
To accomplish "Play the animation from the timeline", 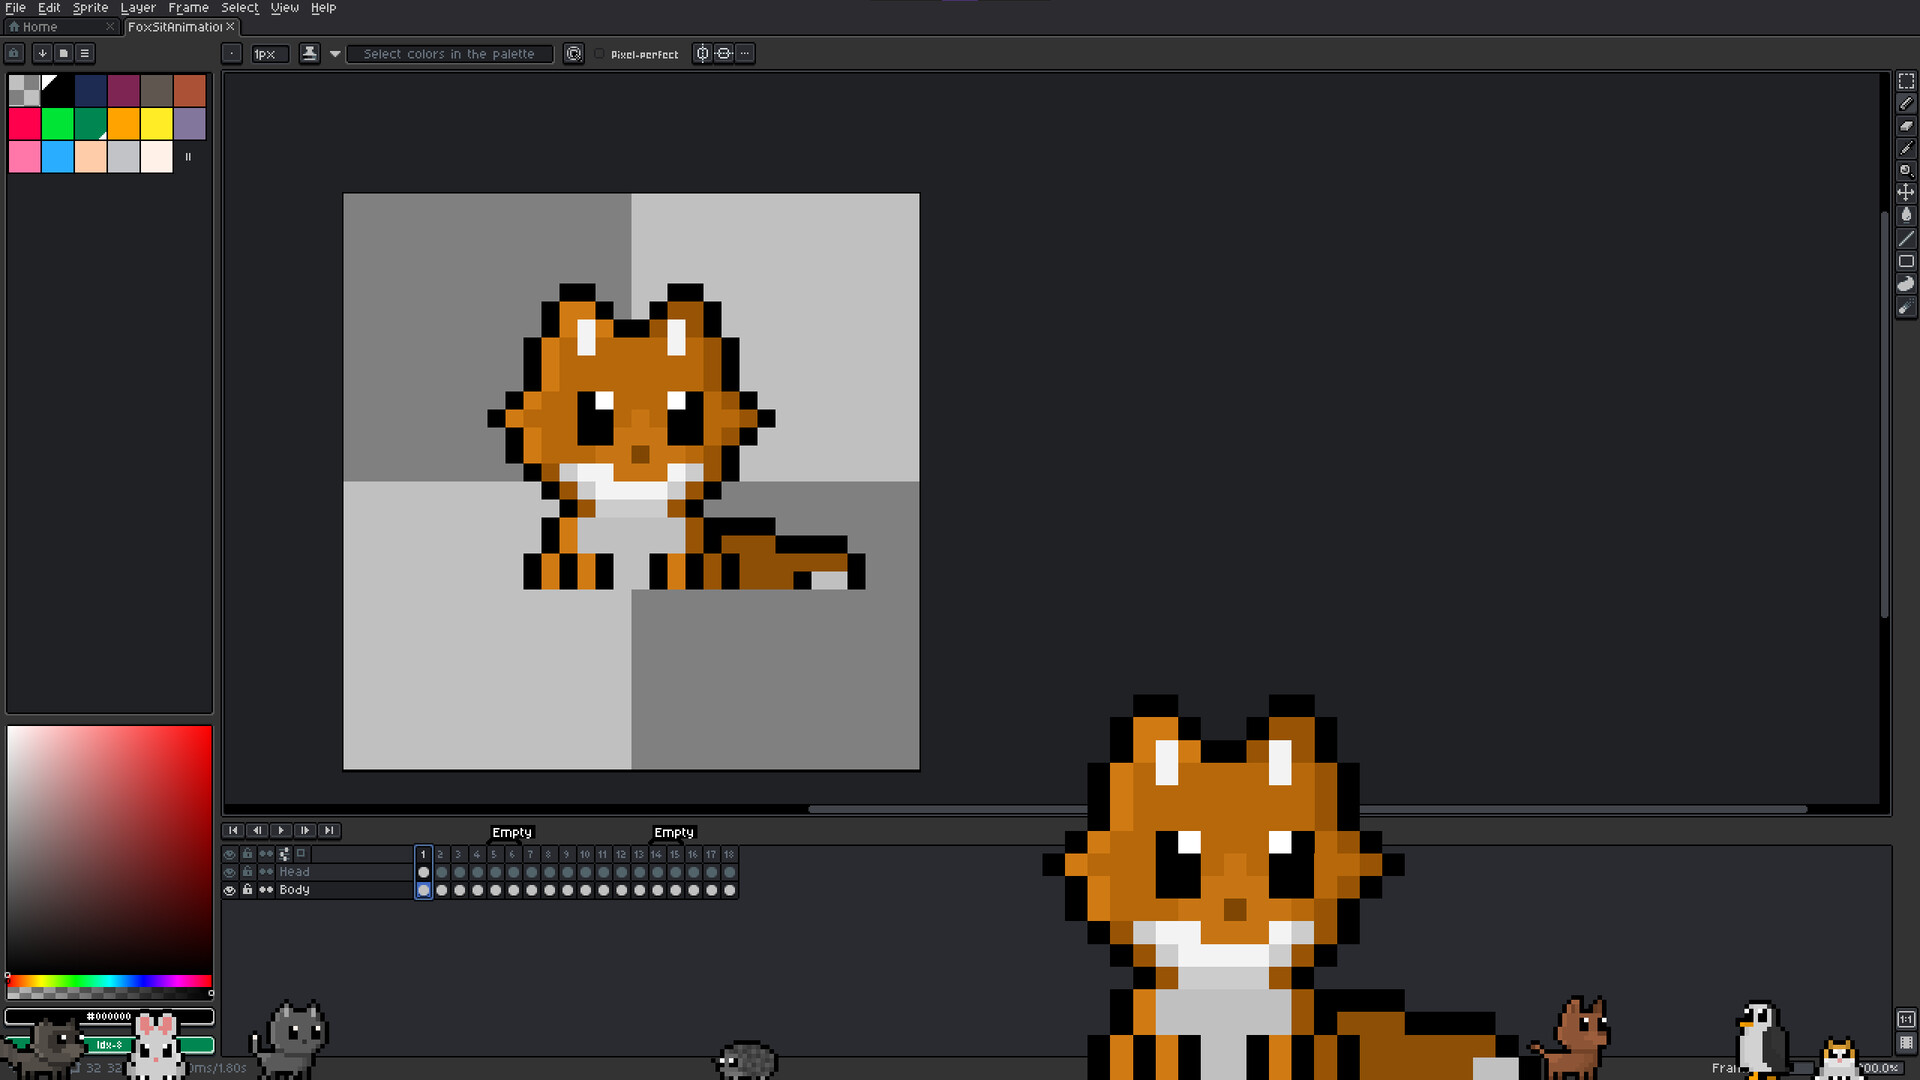I will pyautogui.click(x=281, y=830).
